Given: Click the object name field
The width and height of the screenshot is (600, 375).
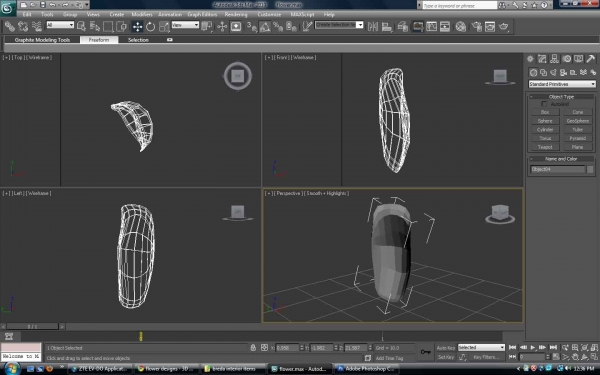Looking at the screenshot, I should coord(558,169).
